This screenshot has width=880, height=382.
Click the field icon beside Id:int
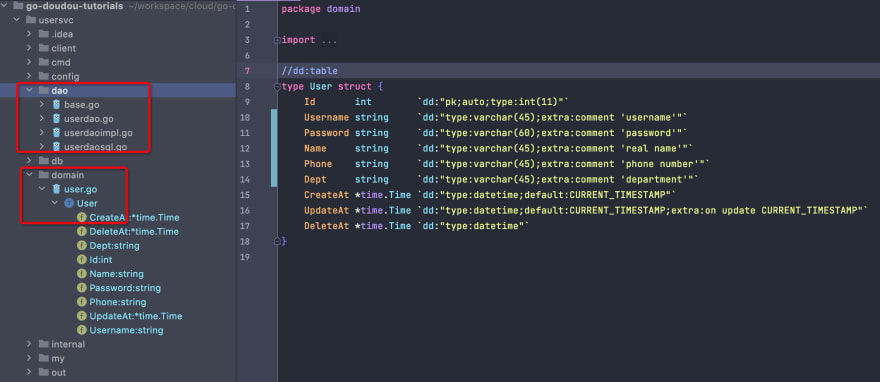pos(81,260)
